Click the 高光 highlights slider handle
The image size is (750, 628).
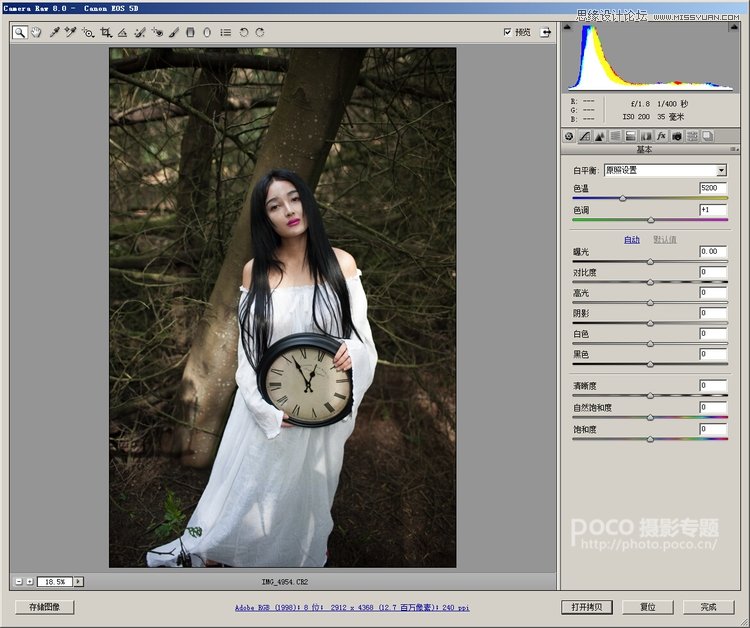[x=650, y=303]
